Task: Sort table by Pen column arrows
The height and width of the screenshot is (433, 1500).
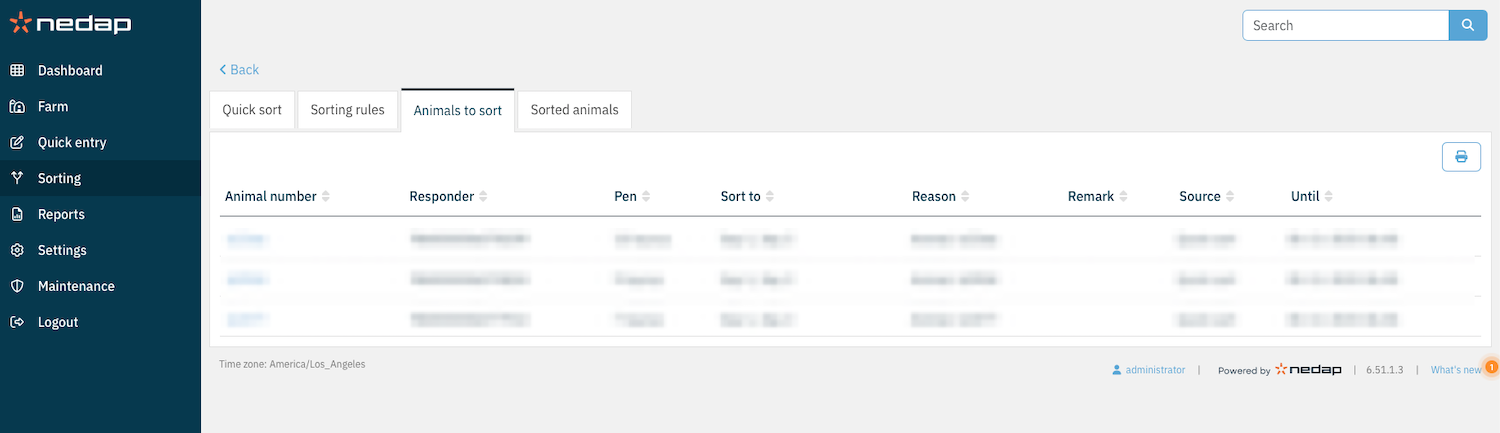Action: 646,197
